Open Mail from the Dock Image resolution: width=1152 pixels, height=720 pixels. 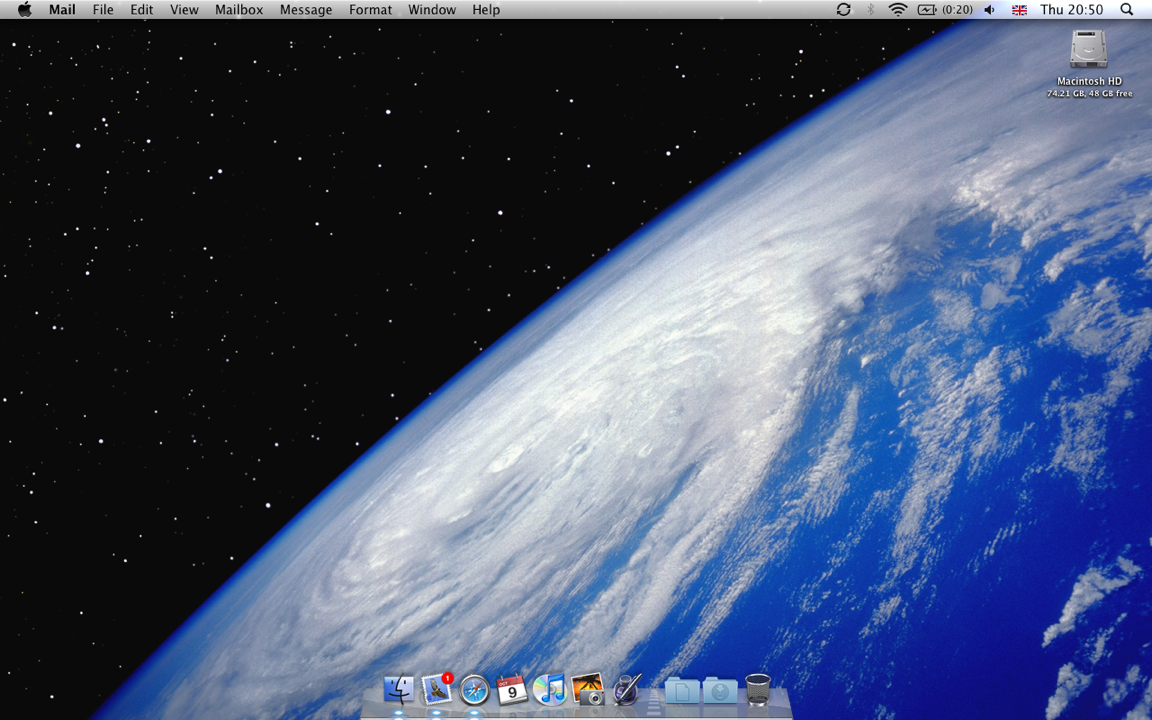coord(436,690)
